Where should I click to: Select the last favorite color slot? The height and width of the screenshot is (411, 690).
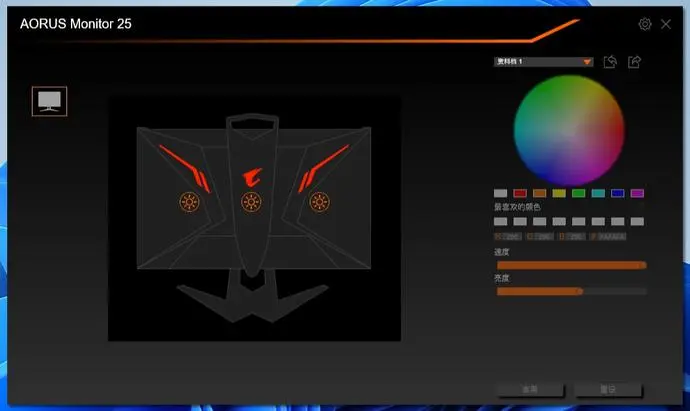pos(637,221)
